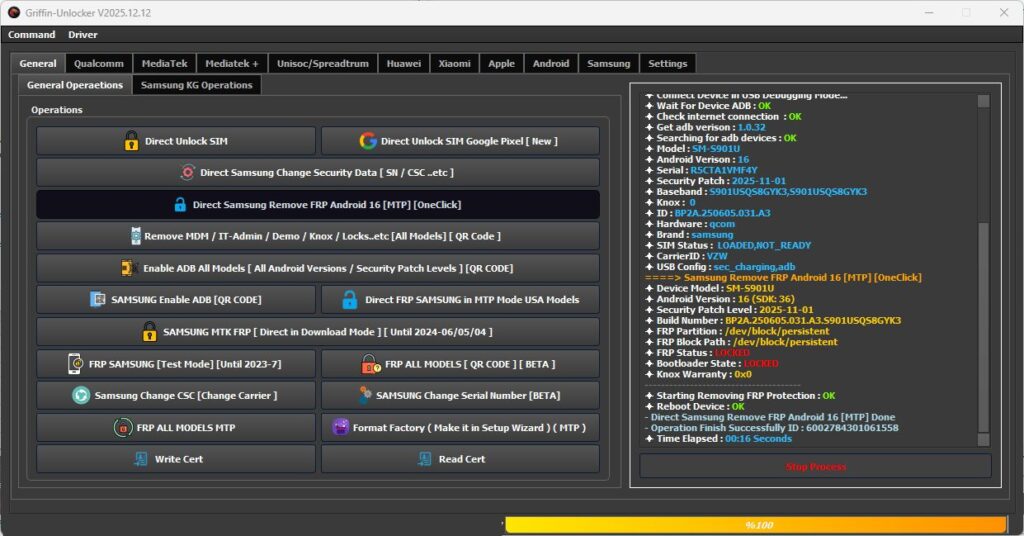Click the Samsung Change CSC button text
Screen dimensions: 1024x536
click(x=186, y=396)
